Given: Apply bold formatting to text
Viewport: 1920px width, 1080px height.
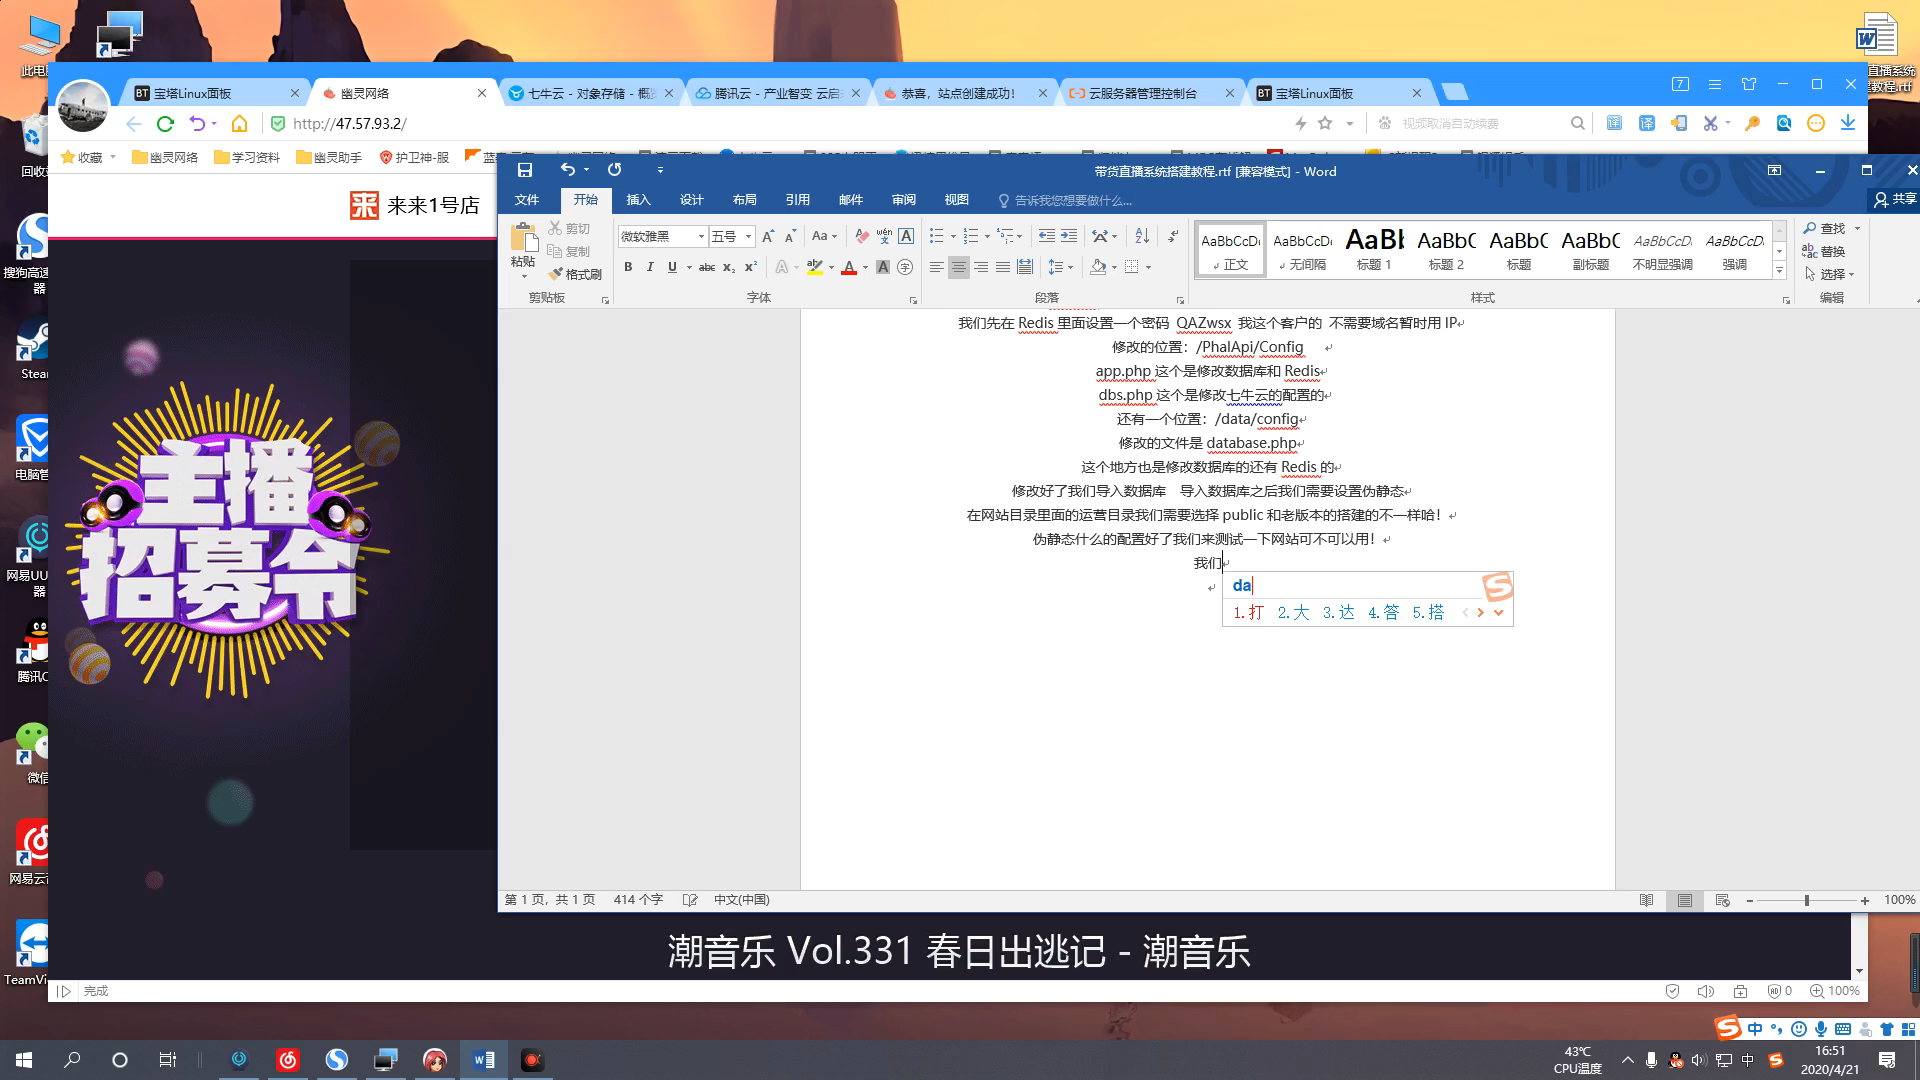Looking at the screenshot, I should coord(628,267).
